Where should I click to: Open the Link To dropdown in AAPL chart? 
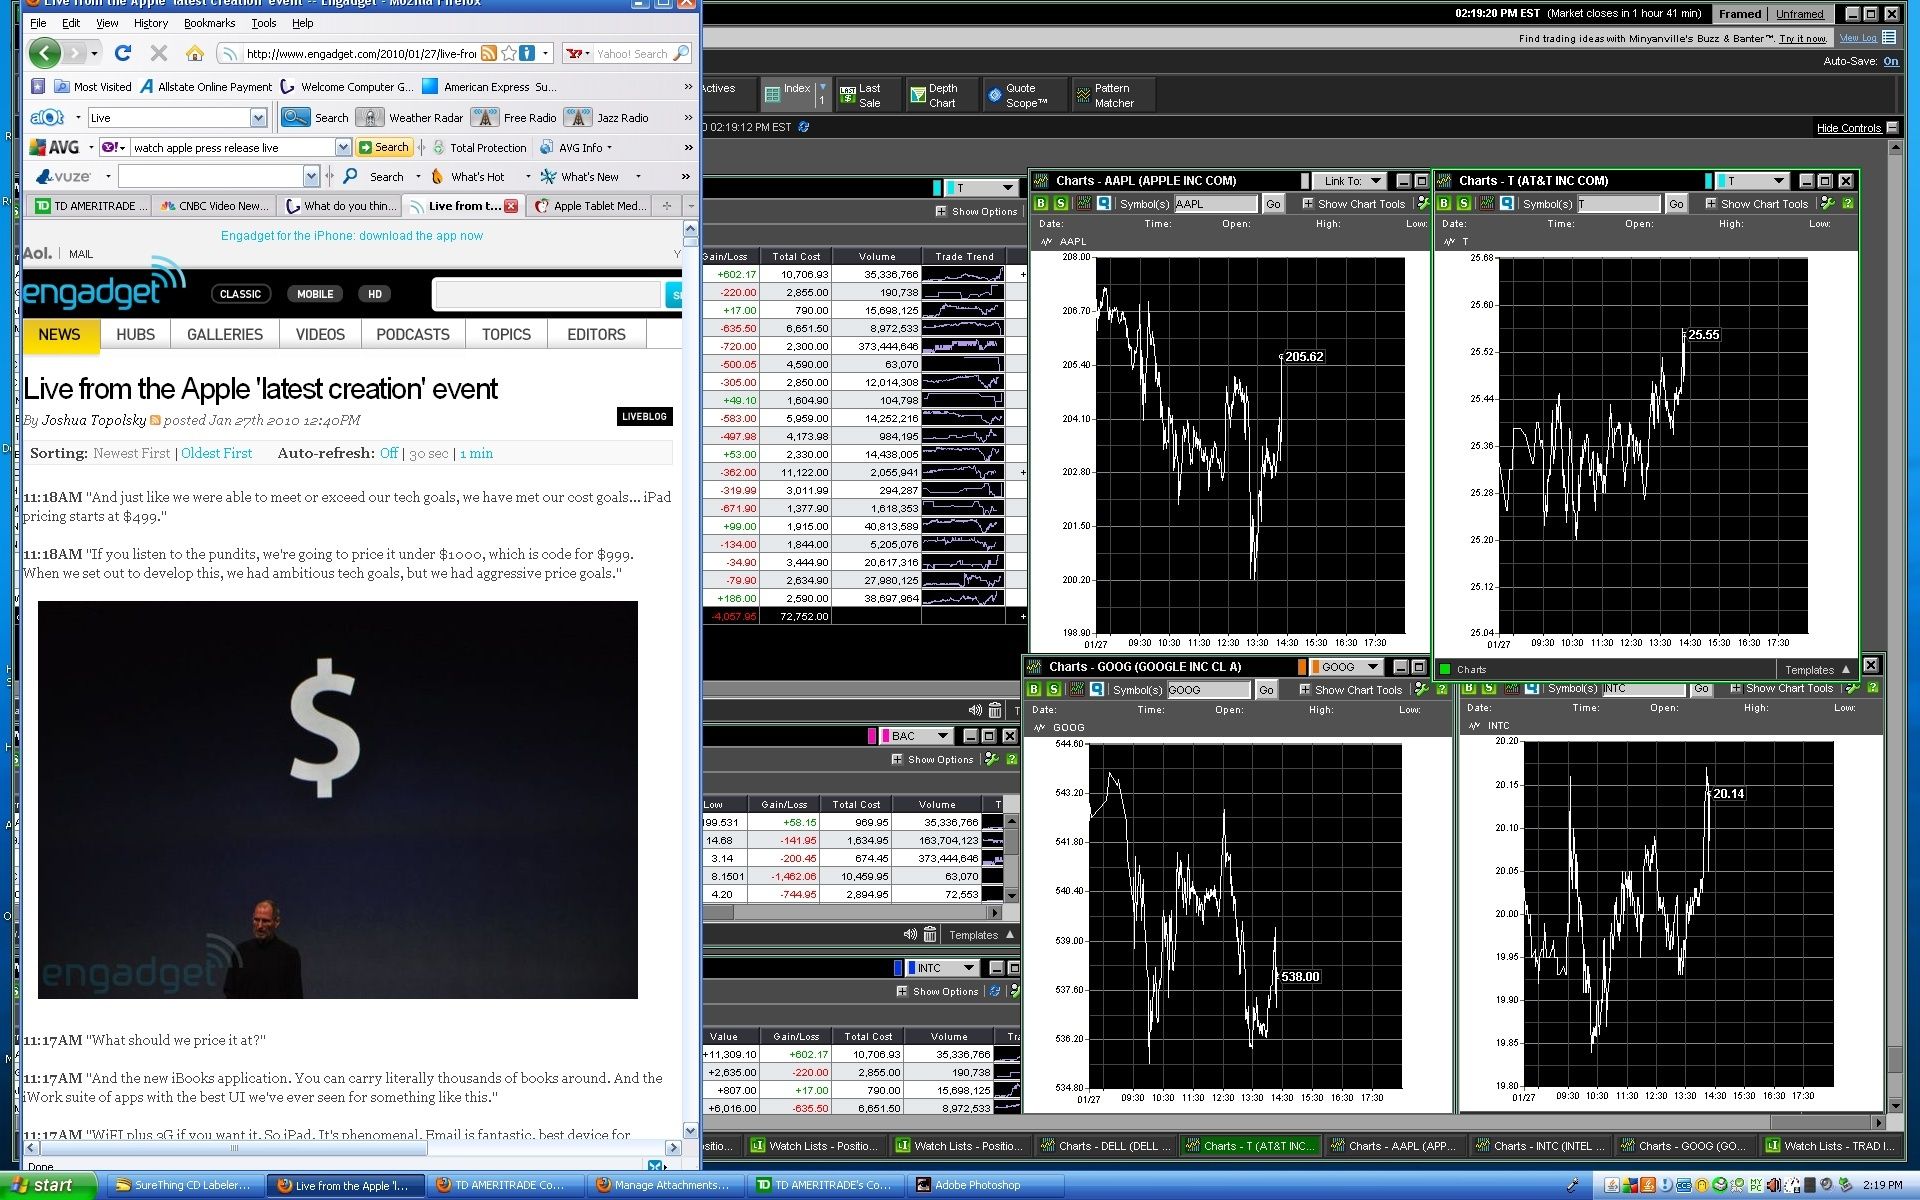click(x=1349, y=181)
